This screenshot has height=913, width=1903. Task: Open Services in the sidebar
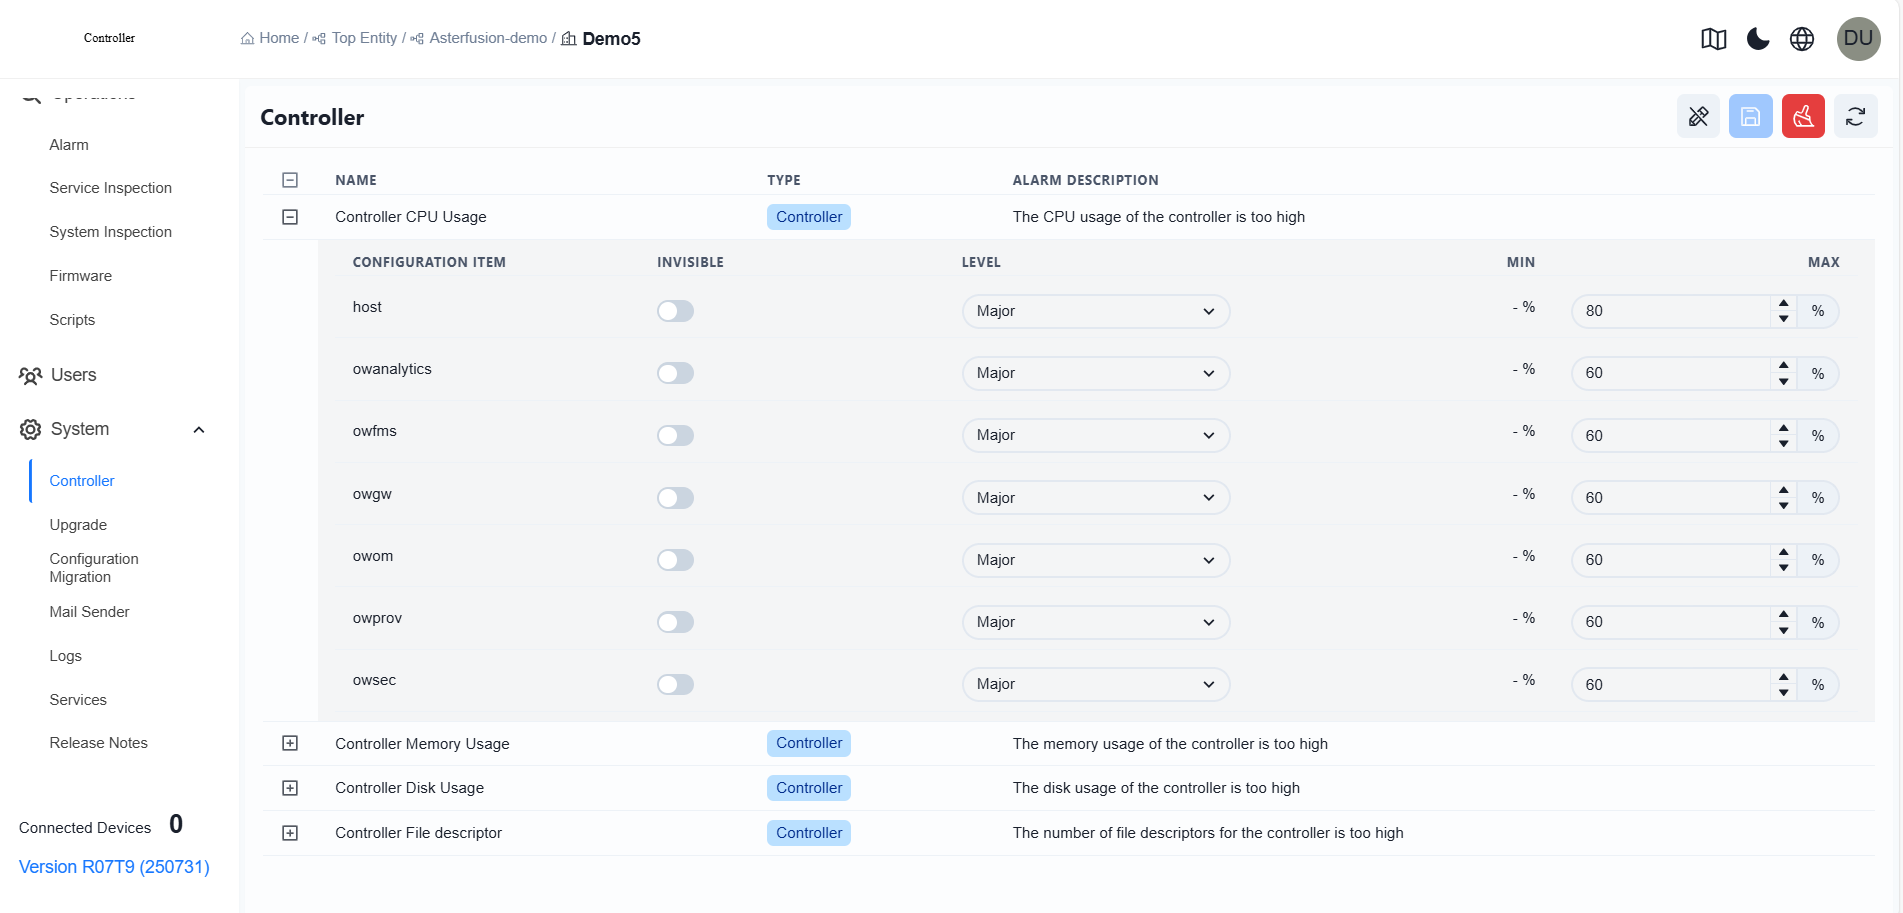point(78,700)
